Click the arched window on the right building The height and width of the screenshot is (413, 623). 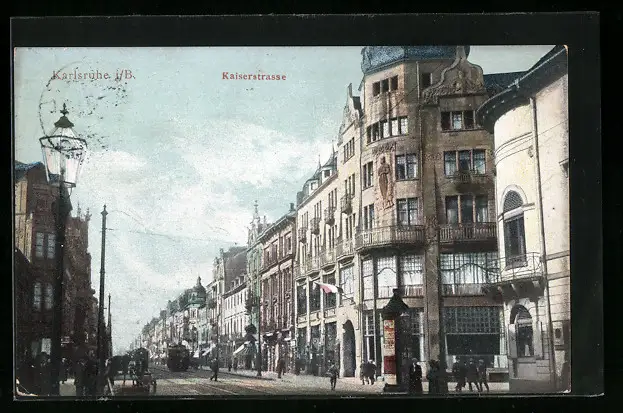pos(514,228)
